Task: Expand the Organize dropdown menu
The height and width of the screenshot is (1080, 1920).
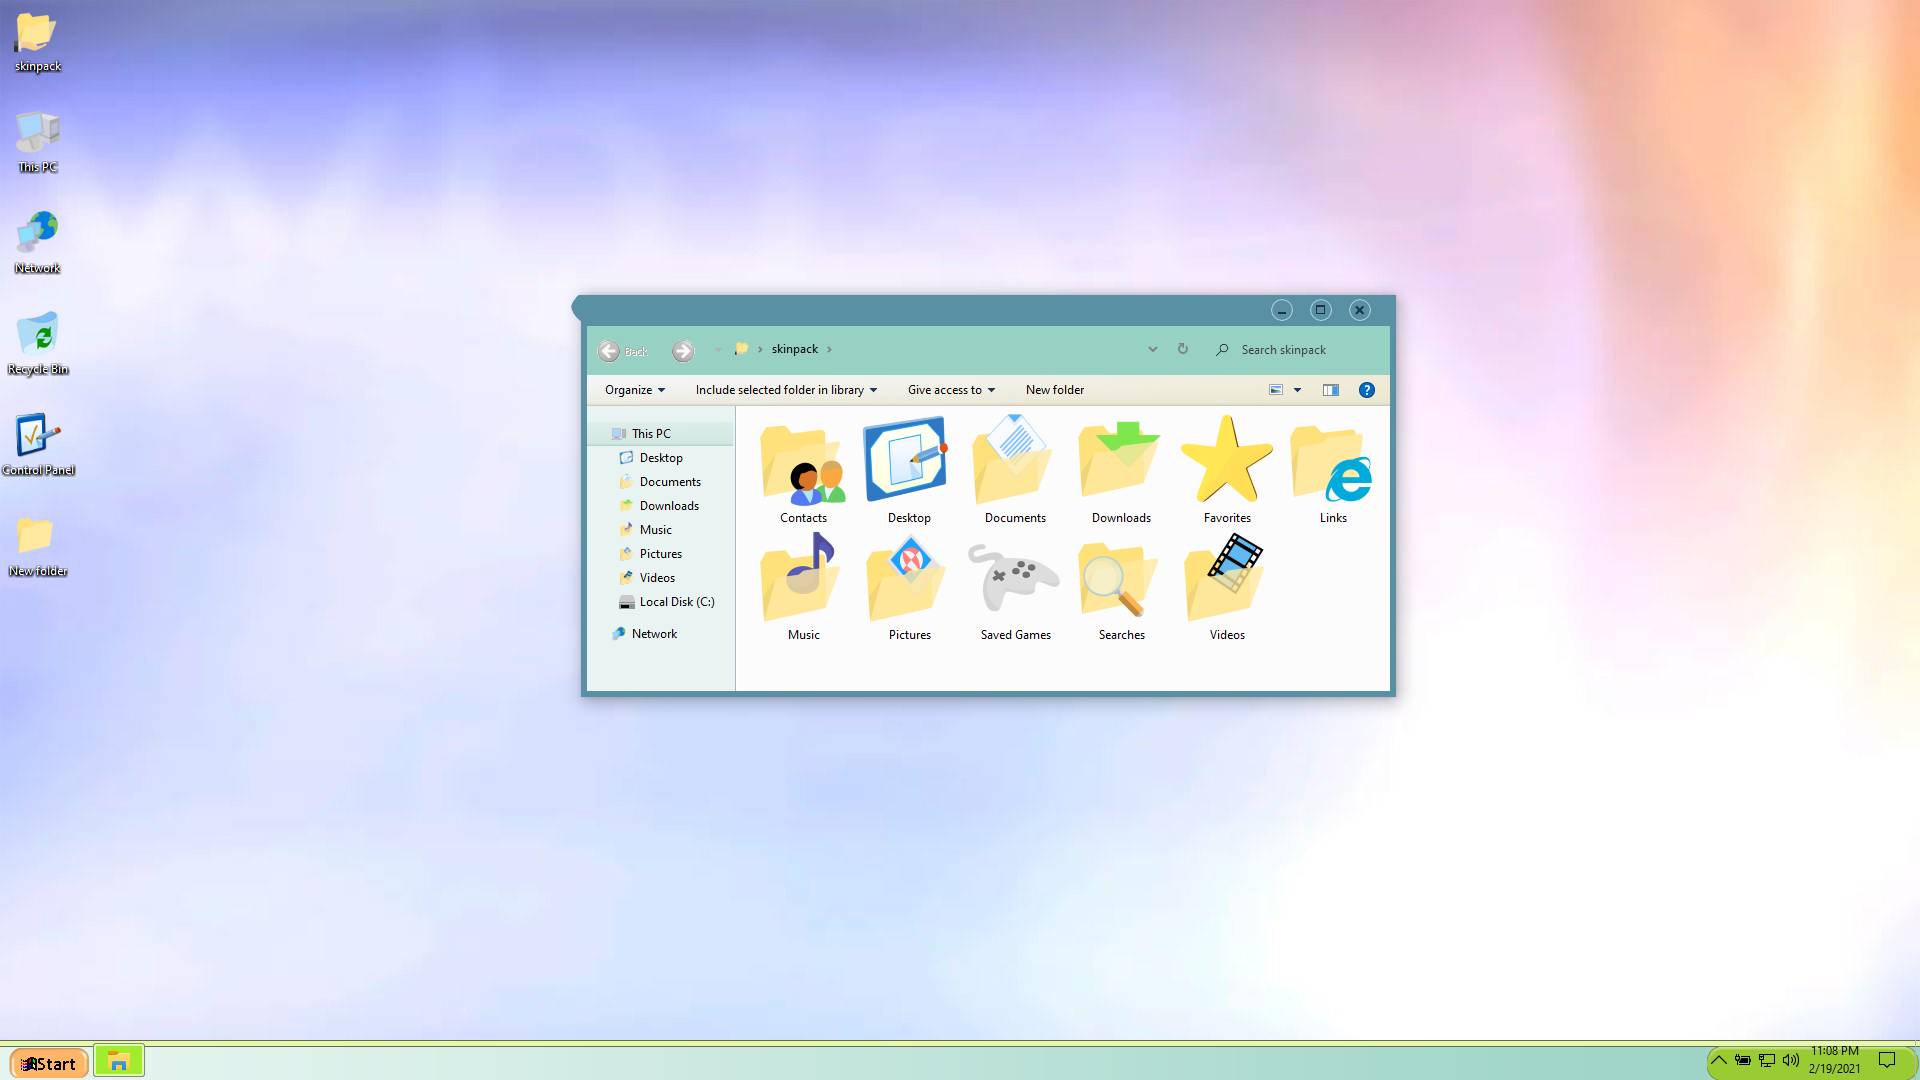Action: click(x=634, y=390)
